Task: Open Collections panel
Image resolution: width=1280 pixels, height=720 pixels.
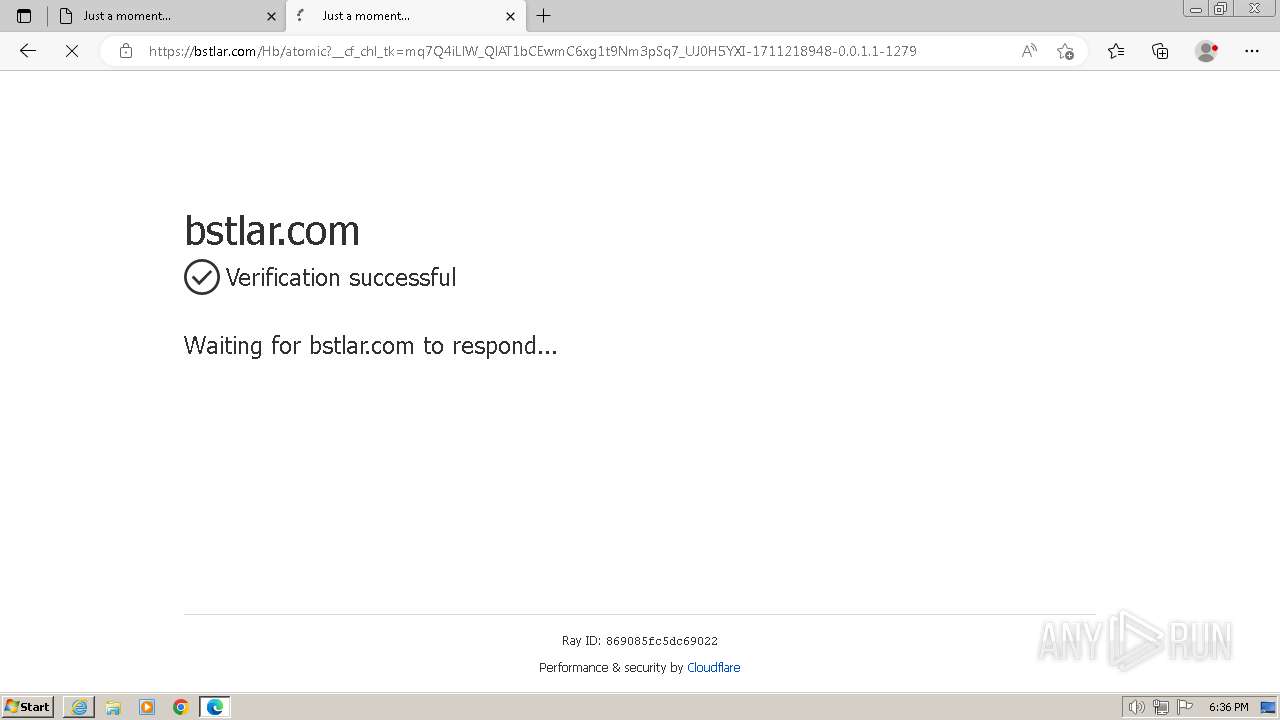Action: [x=1160, y=51]
